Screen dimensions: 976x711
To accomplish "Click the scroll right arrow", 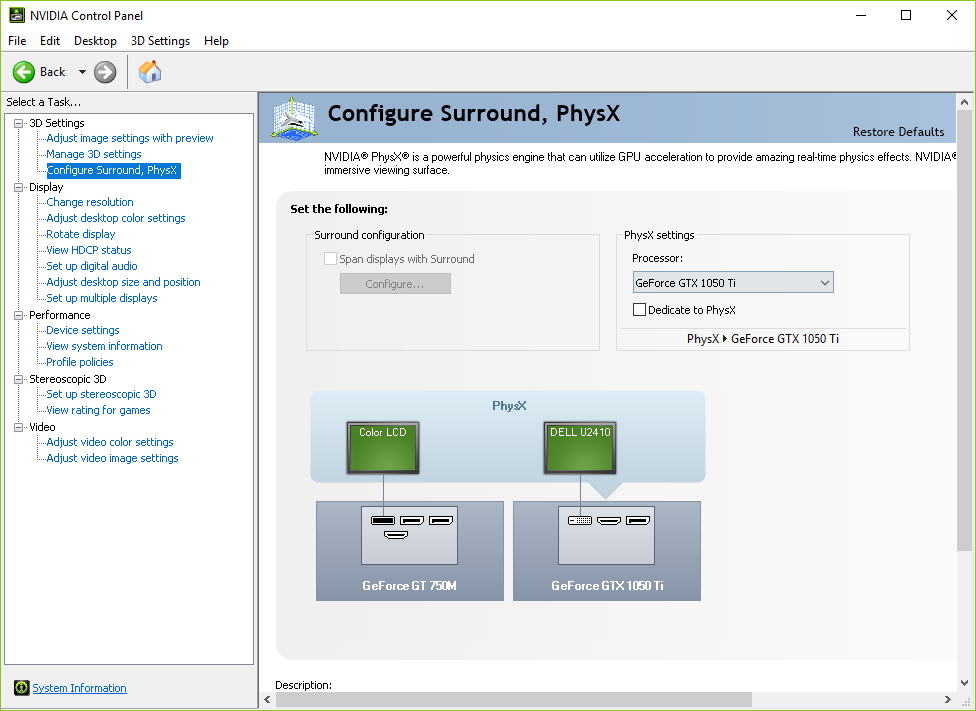I will pyautogui.click(x=948, y=700).
